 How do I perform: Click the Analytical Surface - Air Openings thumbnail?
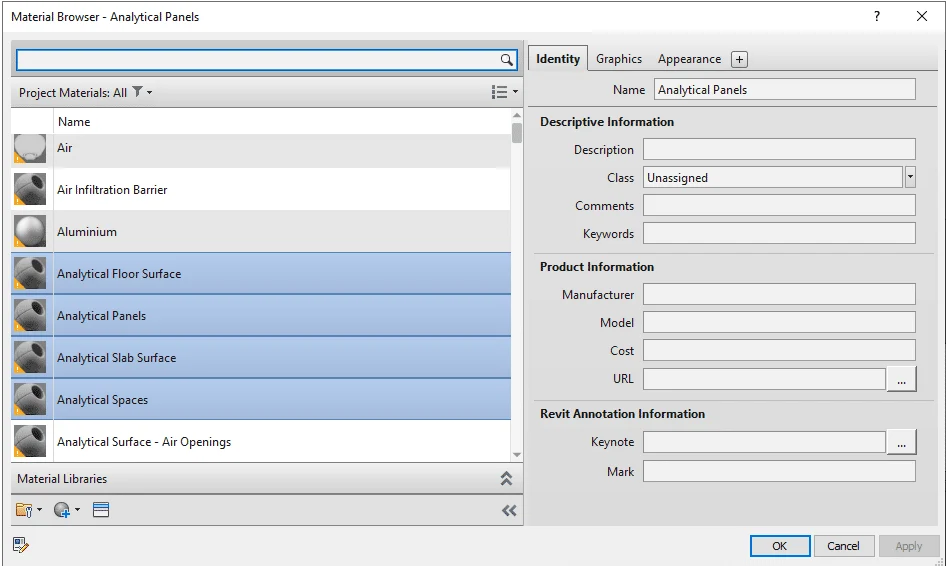click(30, 441)
